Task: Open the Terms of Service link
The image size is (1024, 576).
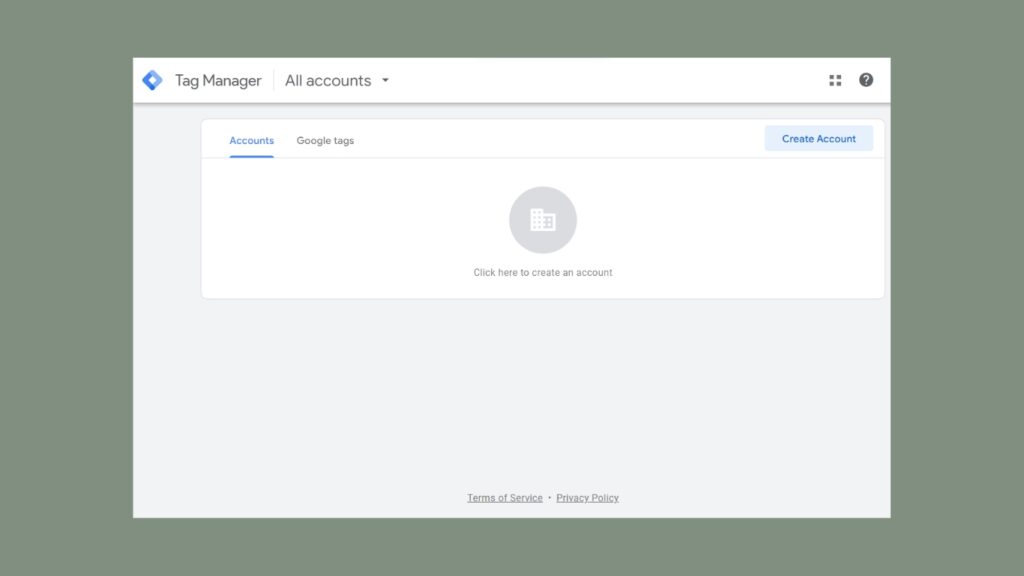Action: [x=505, y=498]
